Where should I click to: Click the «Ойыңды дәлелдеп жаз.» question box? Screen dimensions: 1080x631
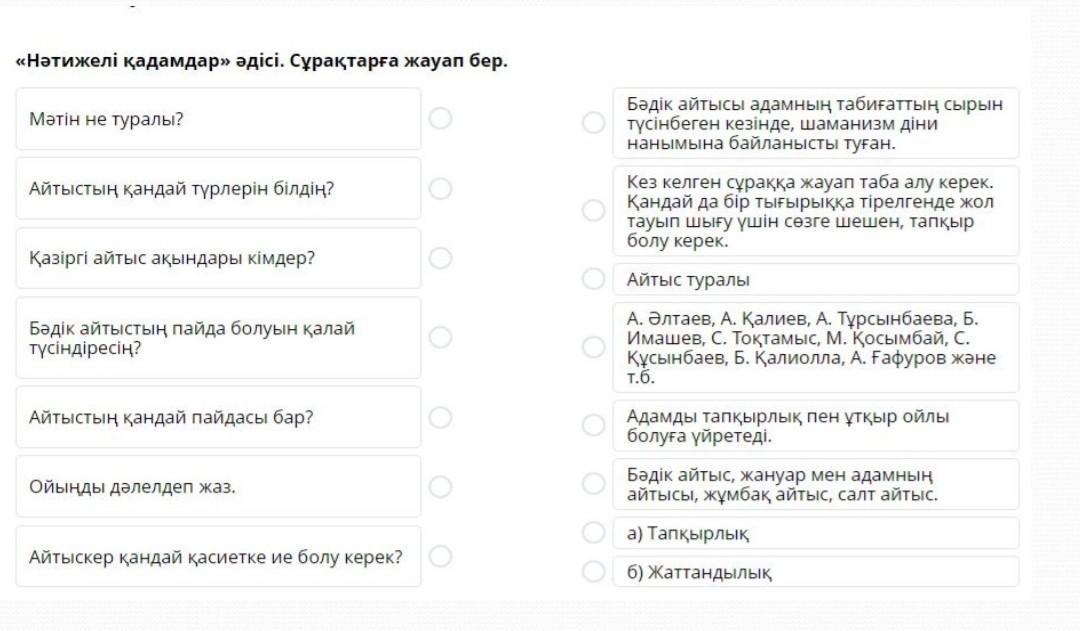point(218,487)
